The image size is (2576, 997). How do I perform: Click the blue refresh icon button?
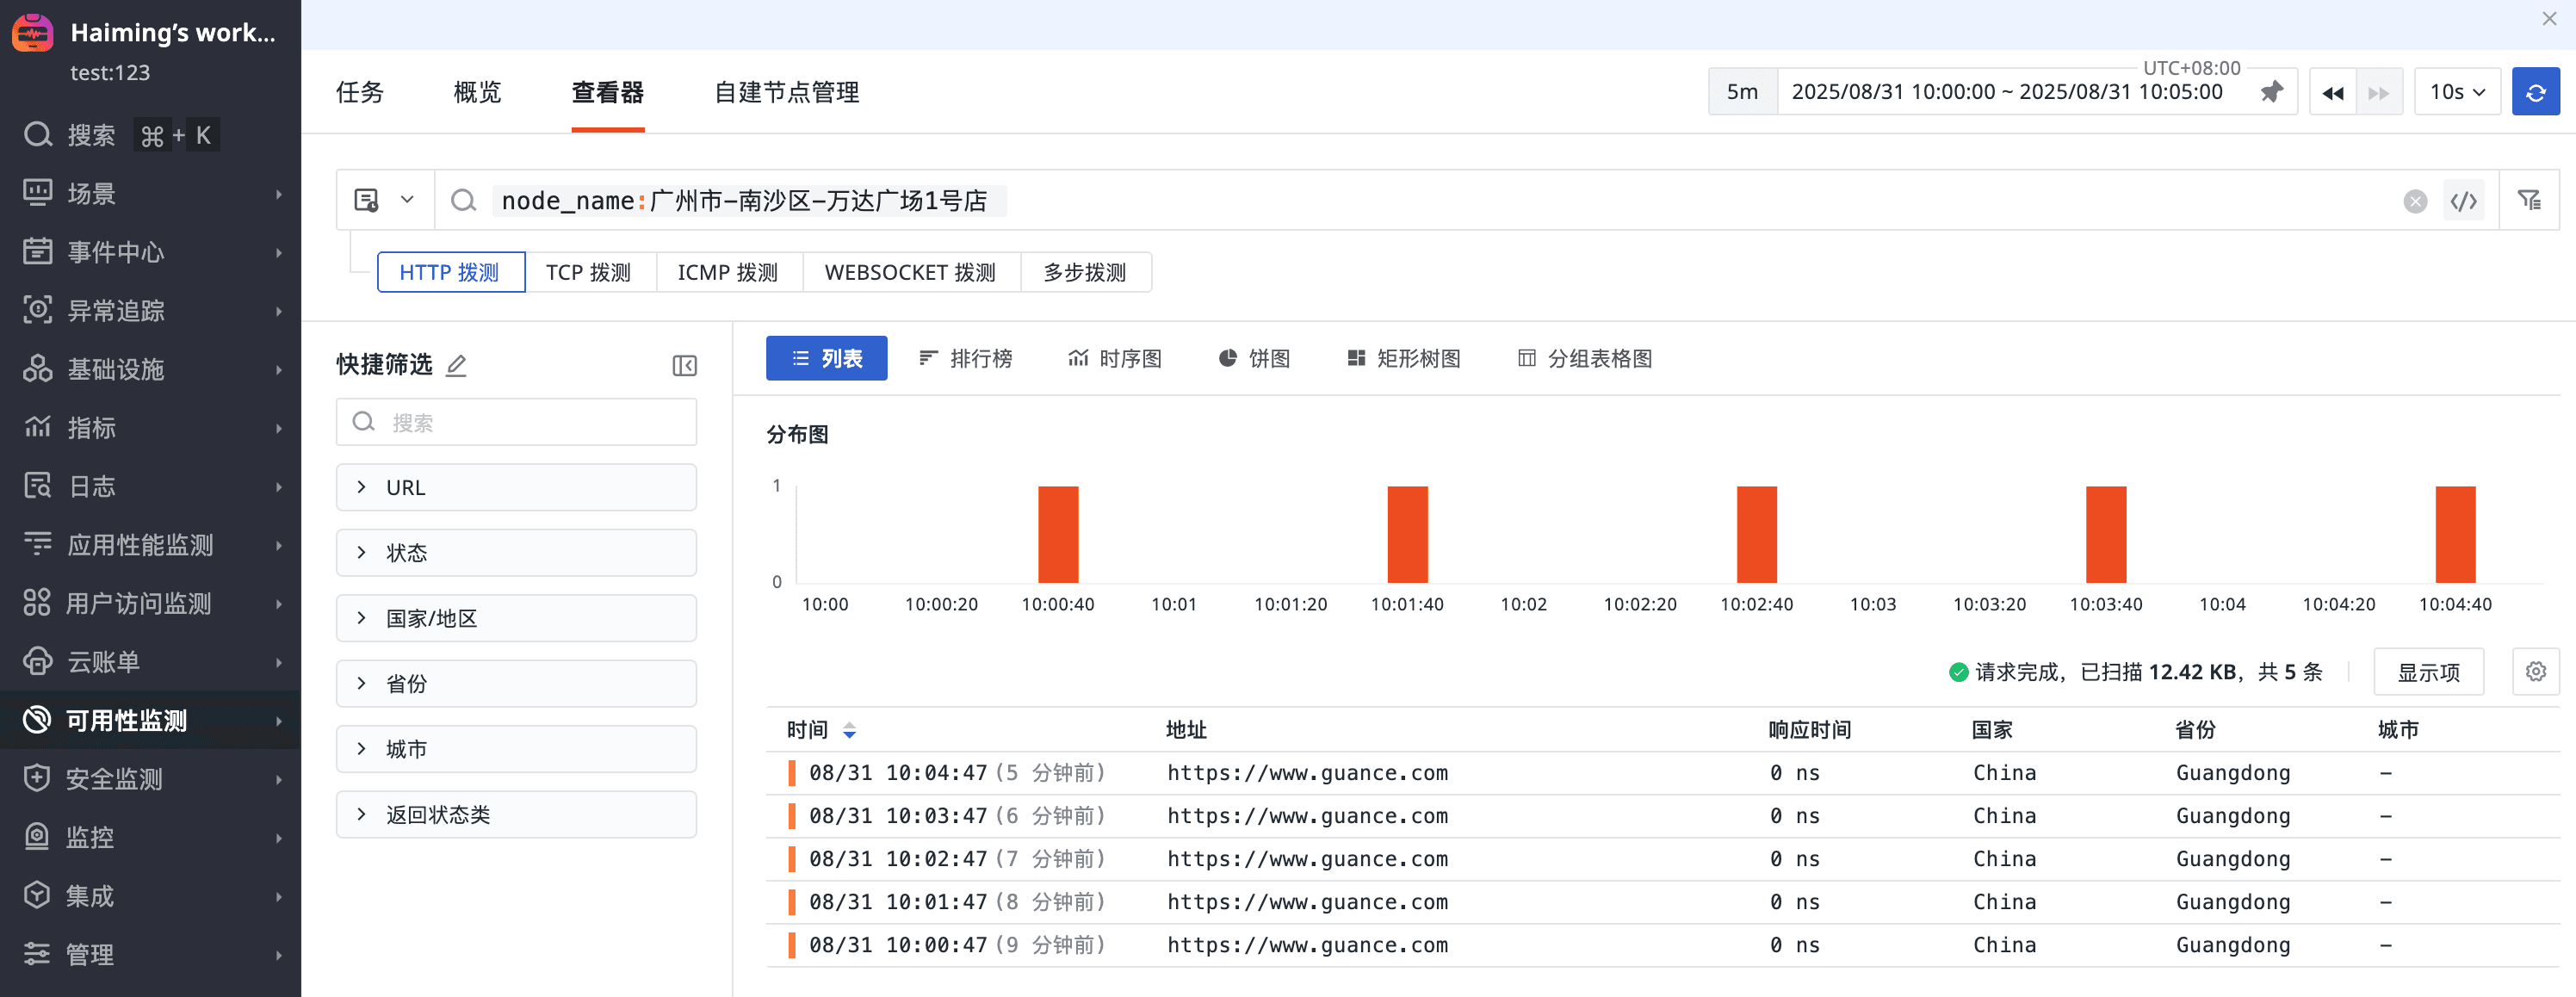(x=2534, y=92)
